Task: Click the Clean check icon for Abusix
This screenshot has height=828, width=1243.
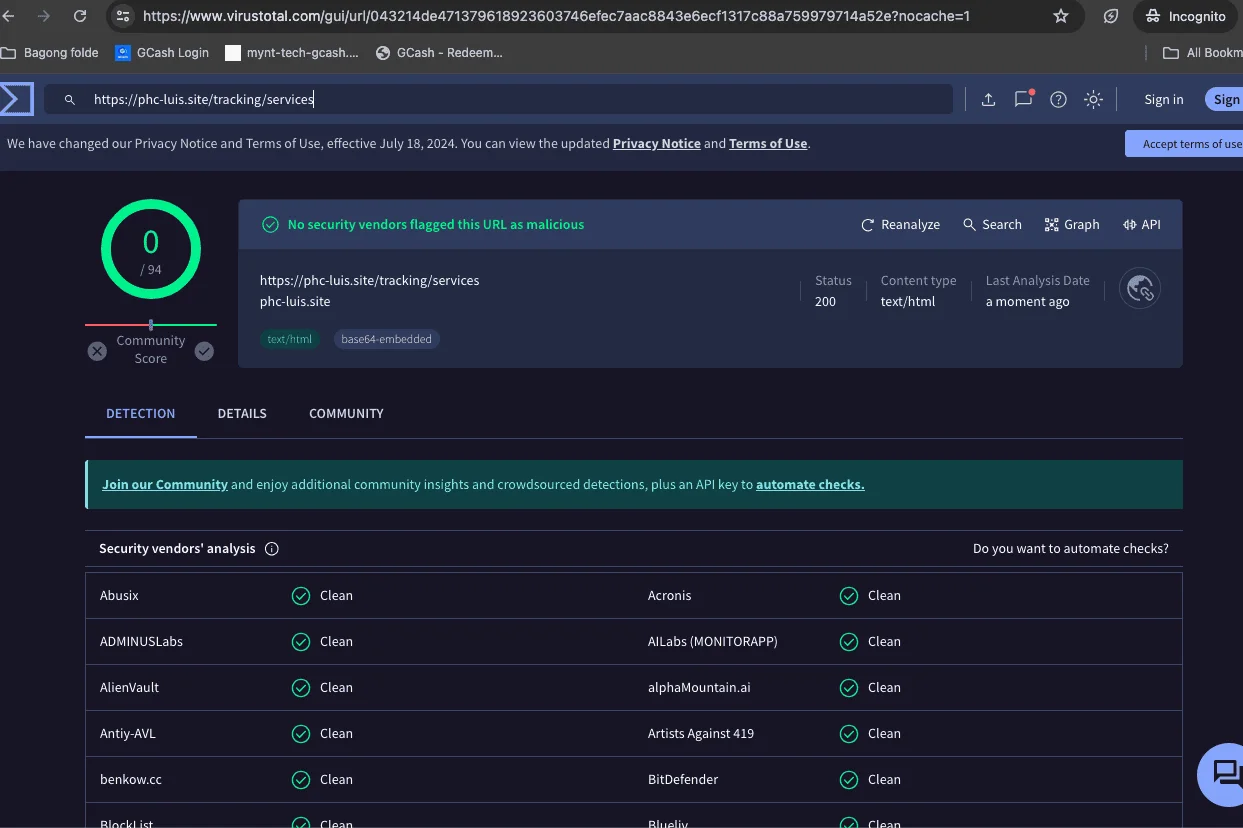Action: point(301,596)
